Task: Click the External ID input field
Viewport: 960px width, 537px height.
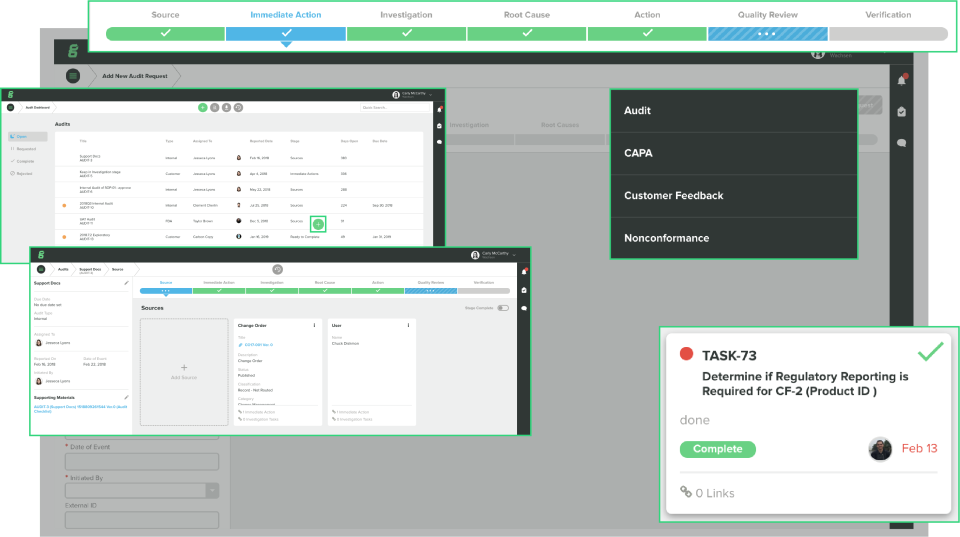Action: point(142,520)
